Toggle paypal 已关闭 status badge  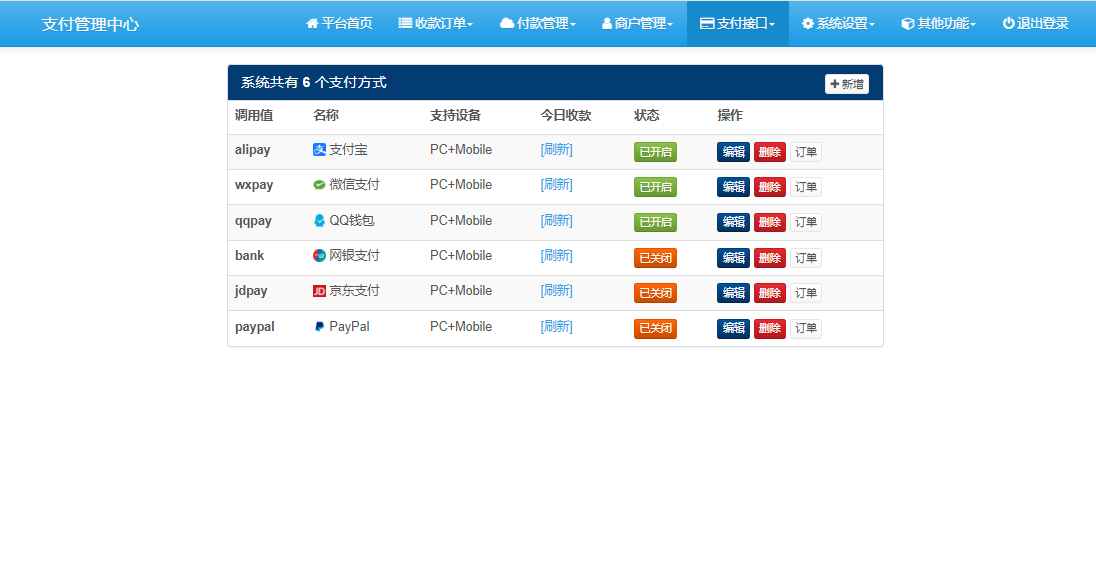655,327
